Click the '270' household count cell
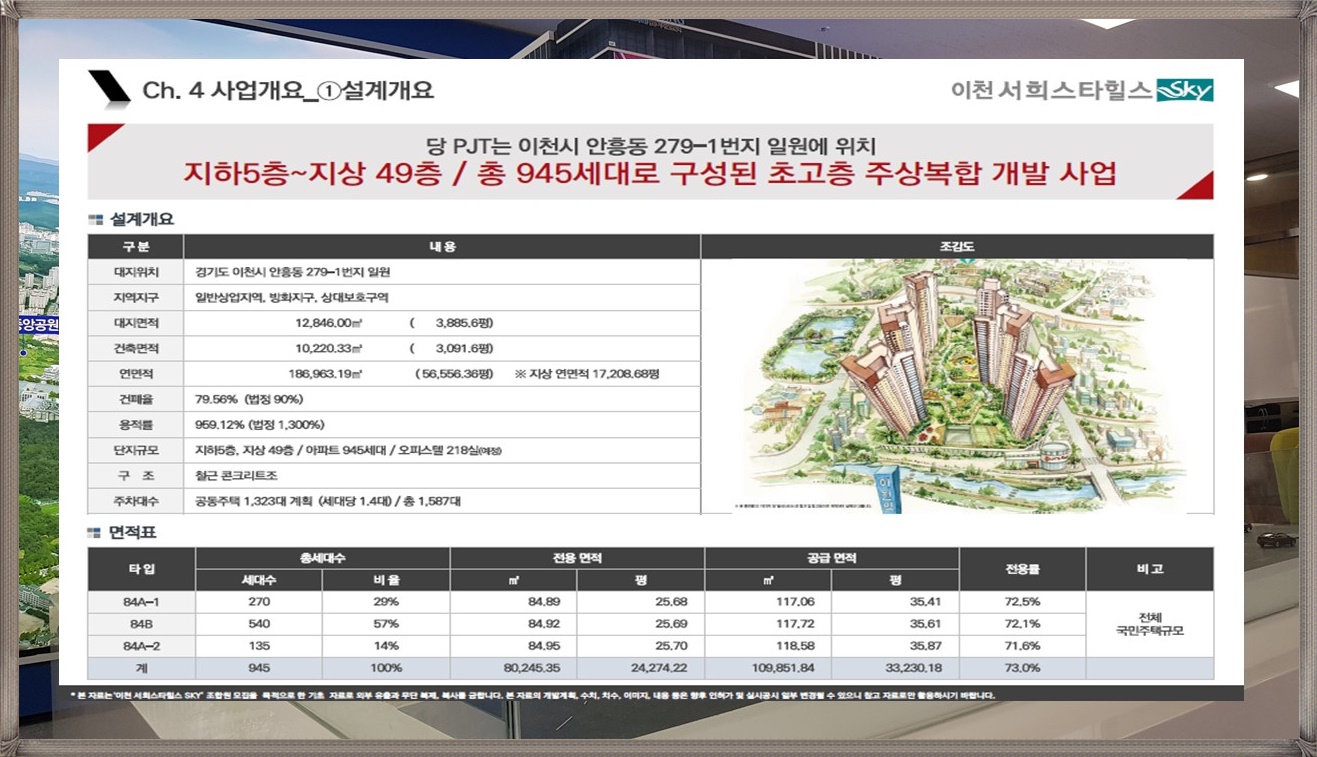 [259, 602]
